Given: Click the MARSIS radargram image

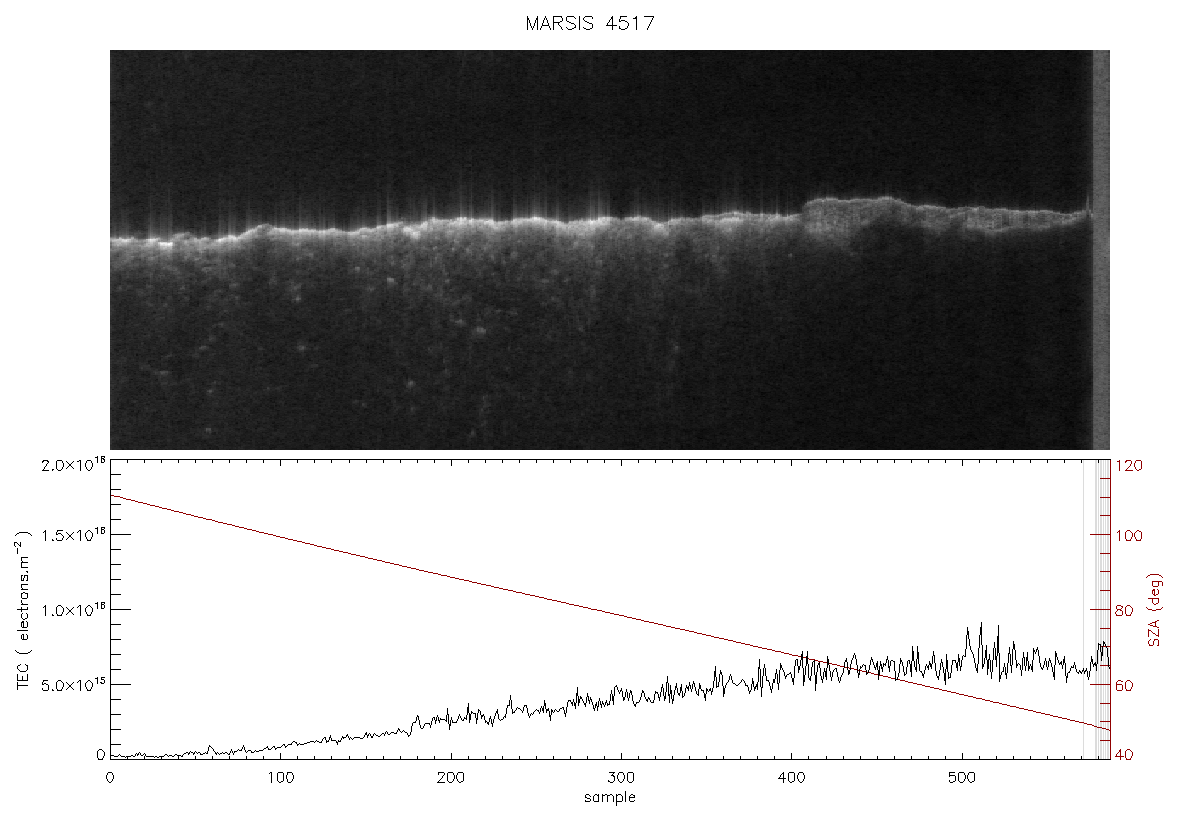Looking at the screenshot, I should coord(610,250).
